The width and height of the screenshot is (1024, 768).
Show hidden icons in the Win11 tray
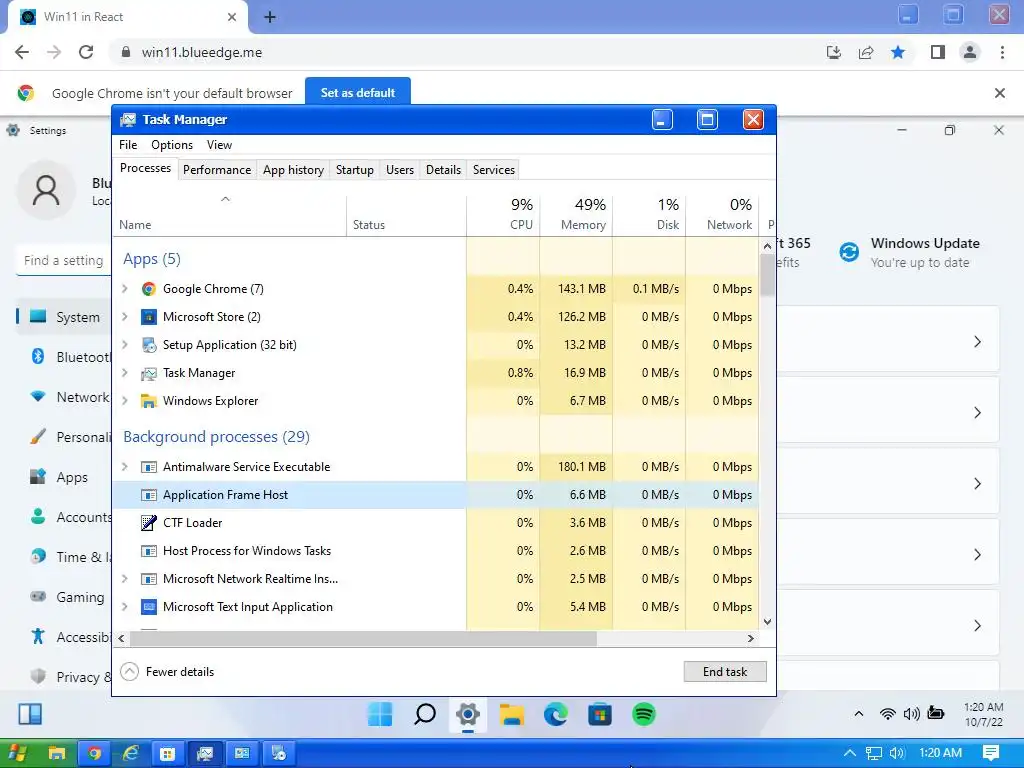[x=859, y=714]
